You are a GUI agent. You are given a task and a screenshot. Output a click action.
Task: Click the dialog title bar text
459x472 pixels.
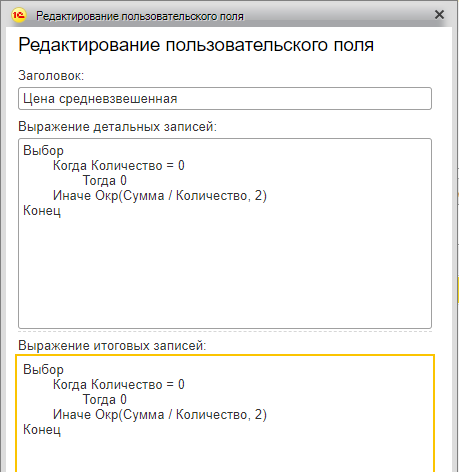140,16
